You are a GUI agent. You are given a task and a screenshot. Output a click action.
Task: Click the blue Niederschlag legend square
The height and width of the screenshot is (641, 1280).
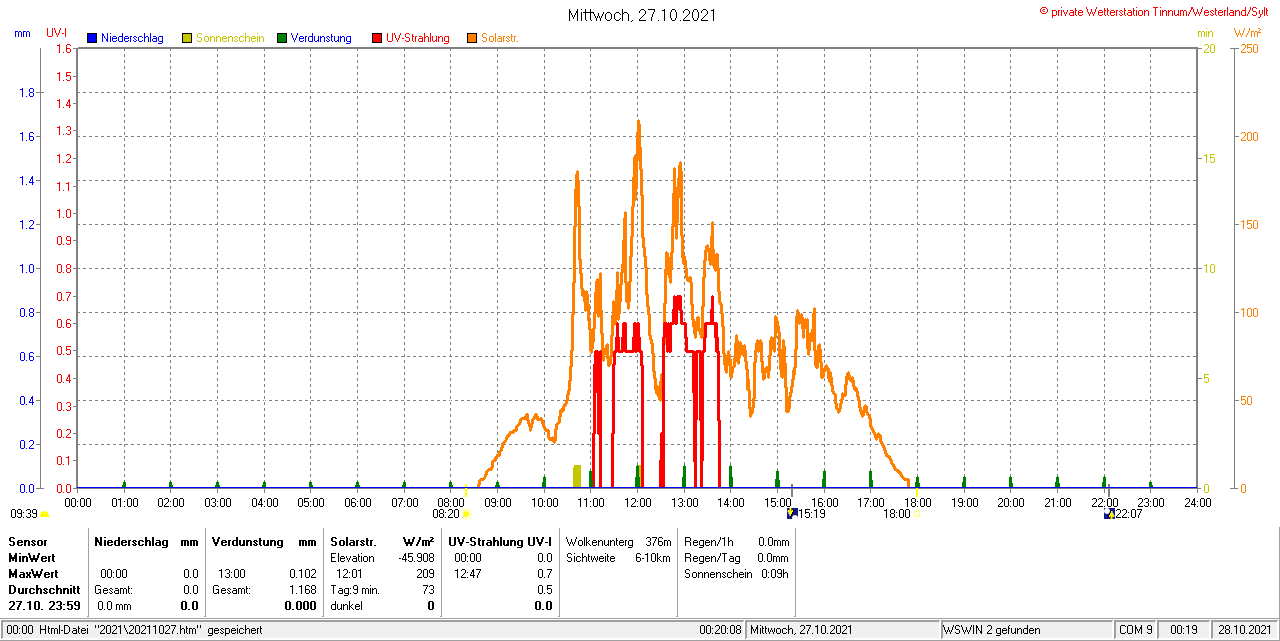tap(92, 38)
